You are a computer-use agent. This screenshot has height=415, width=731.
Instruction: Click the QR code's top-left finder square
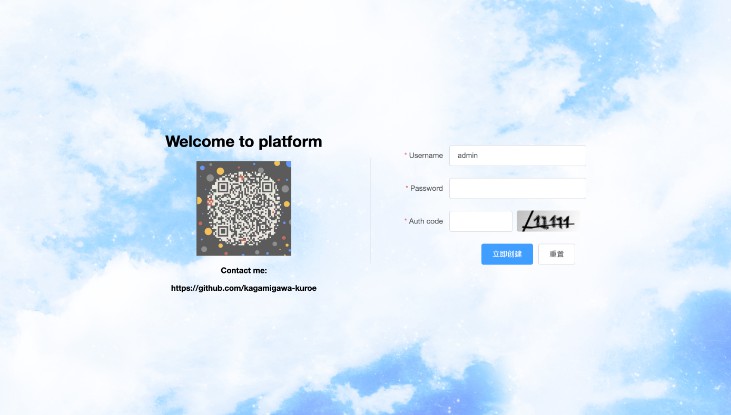(x=223, y=187)
